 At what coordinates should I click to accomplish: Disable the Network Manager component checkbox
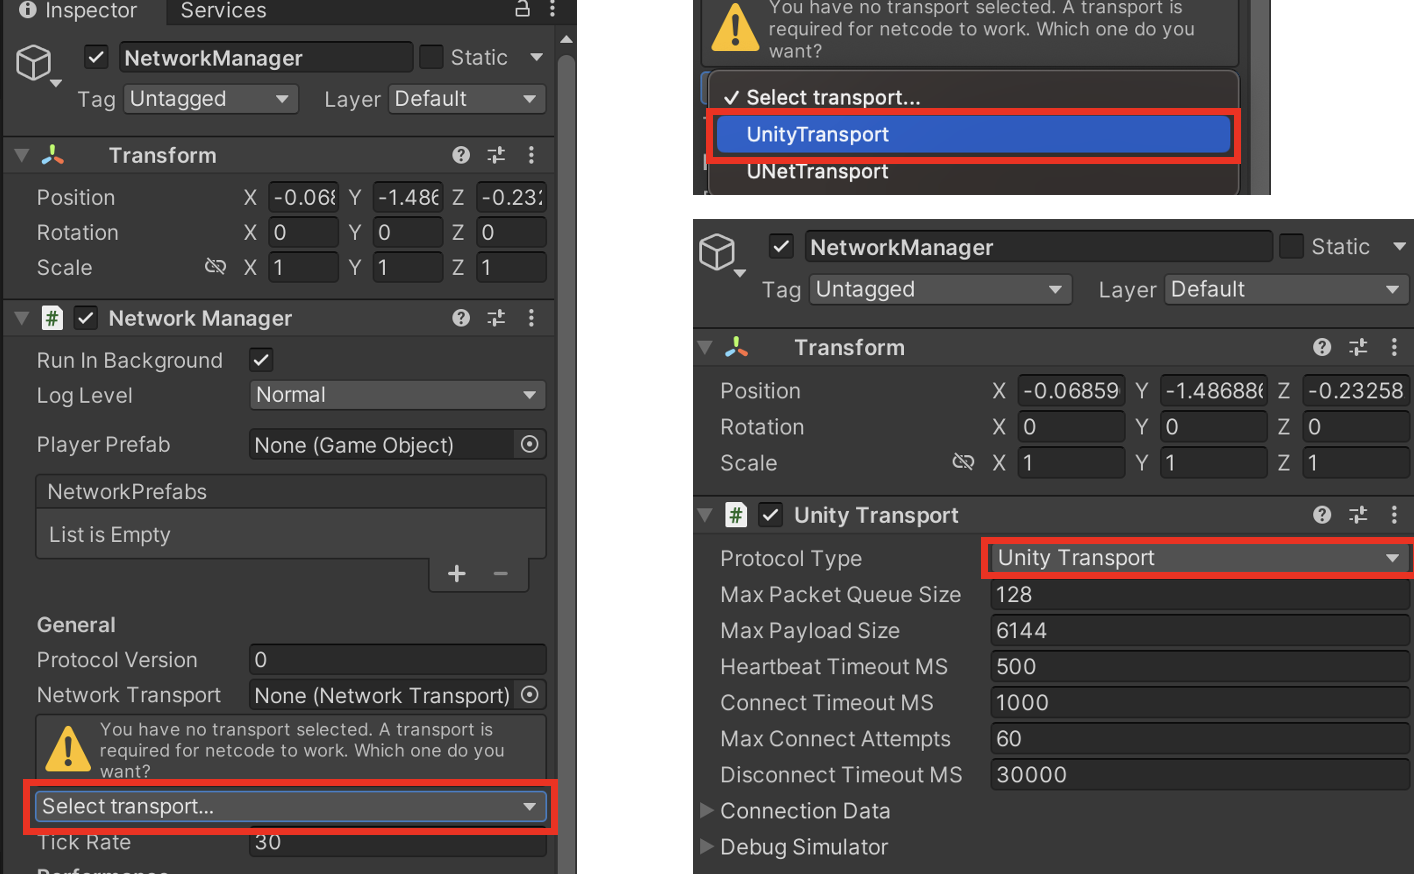point(86,318)
